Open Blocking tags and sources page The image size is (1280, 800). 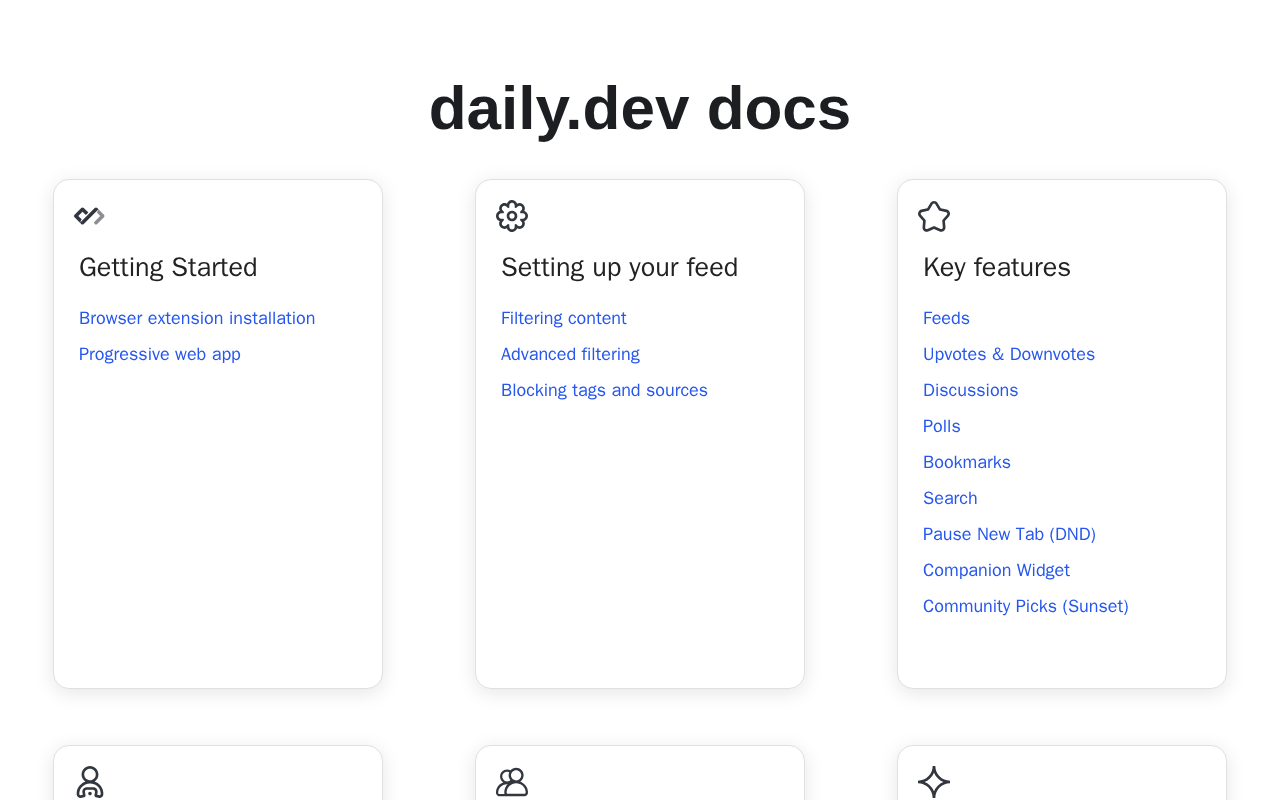tap(604, 390)
